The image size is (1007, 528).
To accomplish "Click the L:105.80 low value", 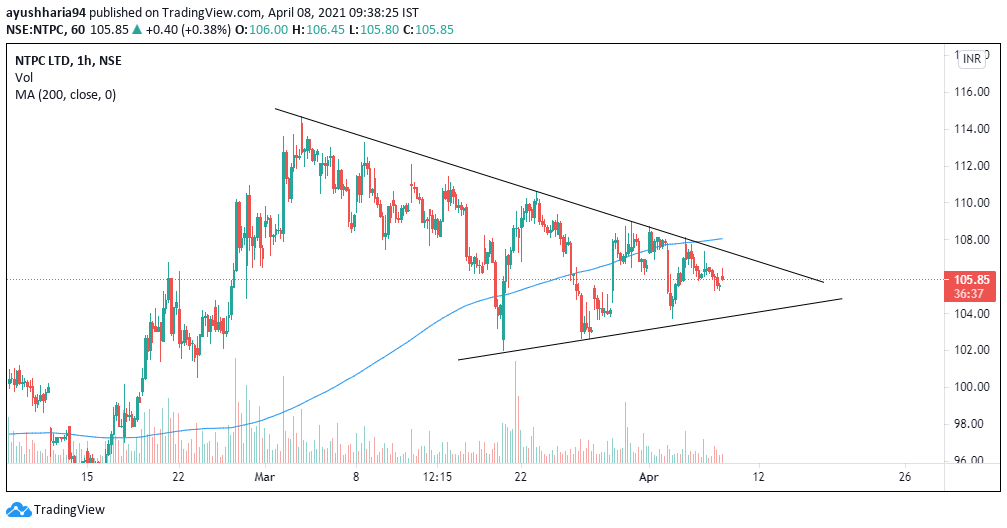I will (x=374, y=30).
